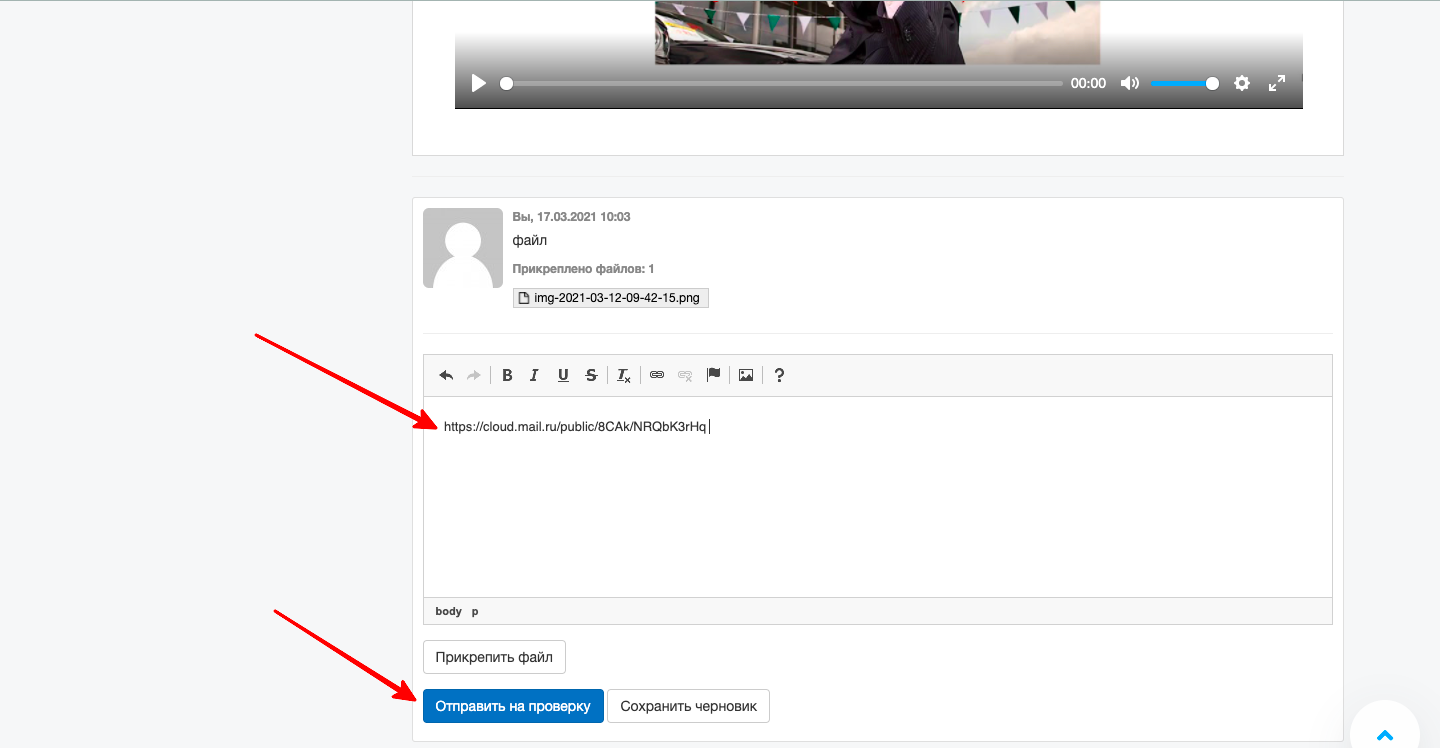
Task: Toggle bold text formatting
Action: click(x=507, y=375)
